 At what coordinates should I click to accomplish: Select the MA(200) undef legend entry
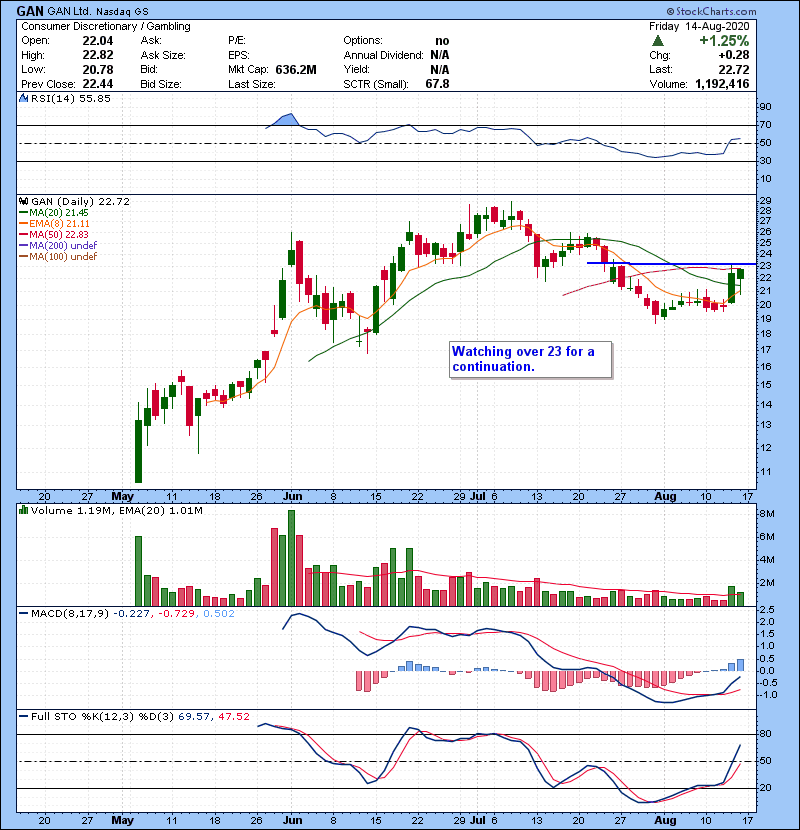(x=58, y=246)
